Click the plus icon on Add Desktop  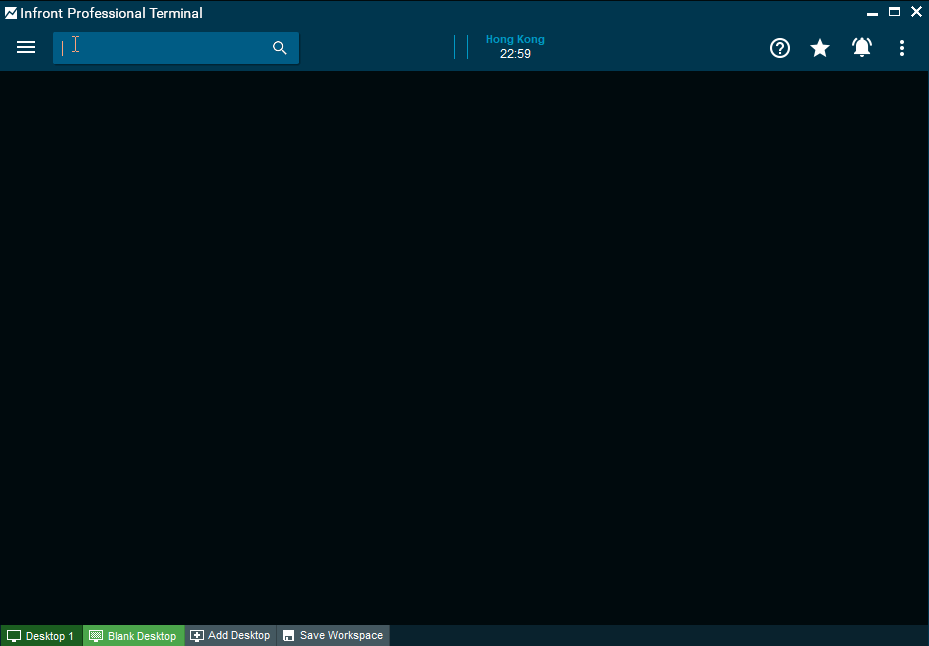coord(197,636)
